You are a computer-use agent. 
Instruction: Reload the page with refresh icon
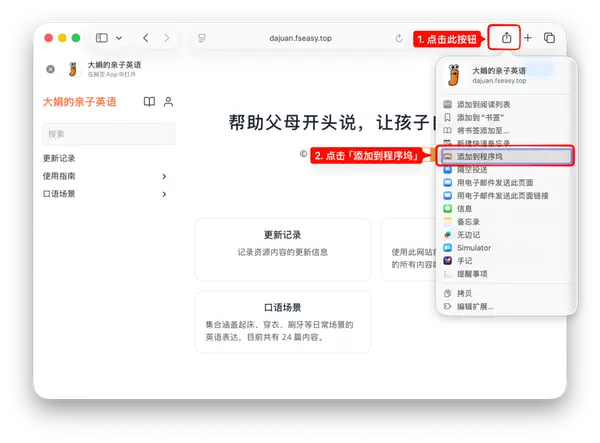click(399, 38)
